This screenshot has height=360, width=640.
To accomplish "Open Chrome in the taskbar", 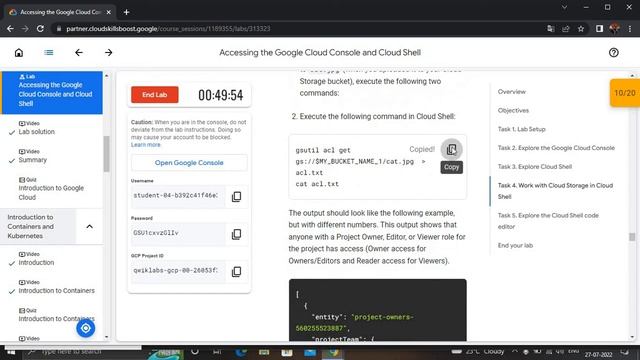I will pos(333,352).
